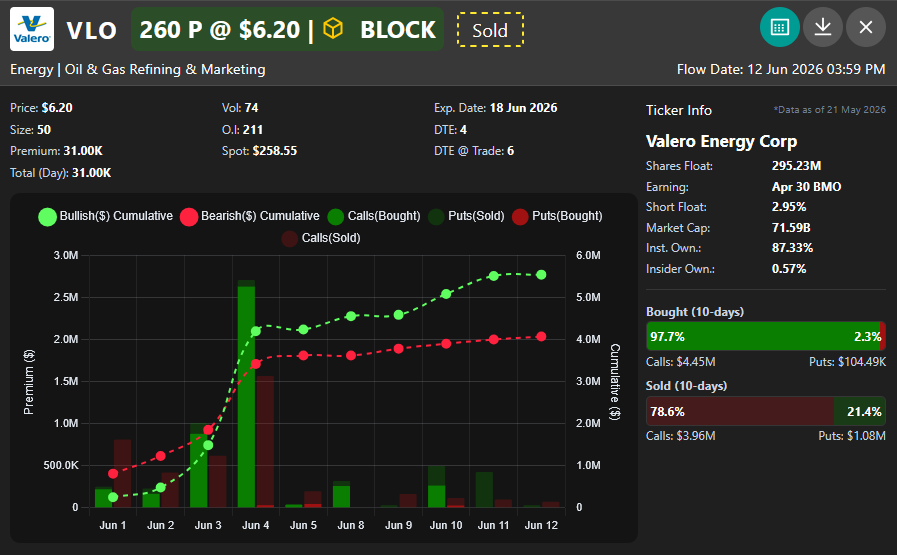Click the Size value 50
This screenshot has height=555, width=897.
(x=44, y=130)
